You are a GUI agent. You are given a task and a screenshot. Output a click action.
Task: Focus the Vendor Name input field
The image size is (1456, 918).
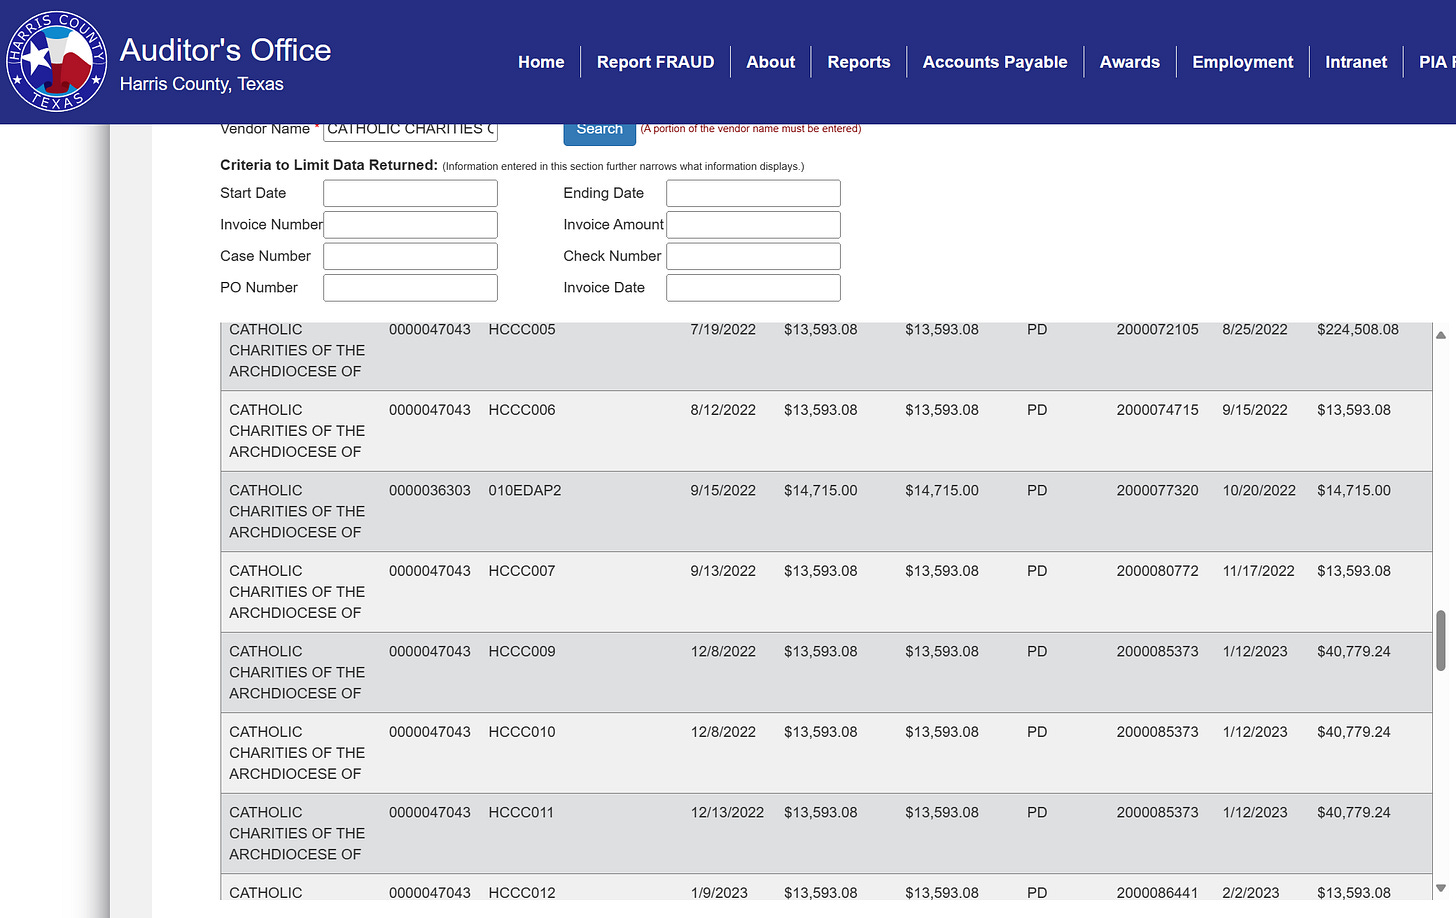(410, 130)
